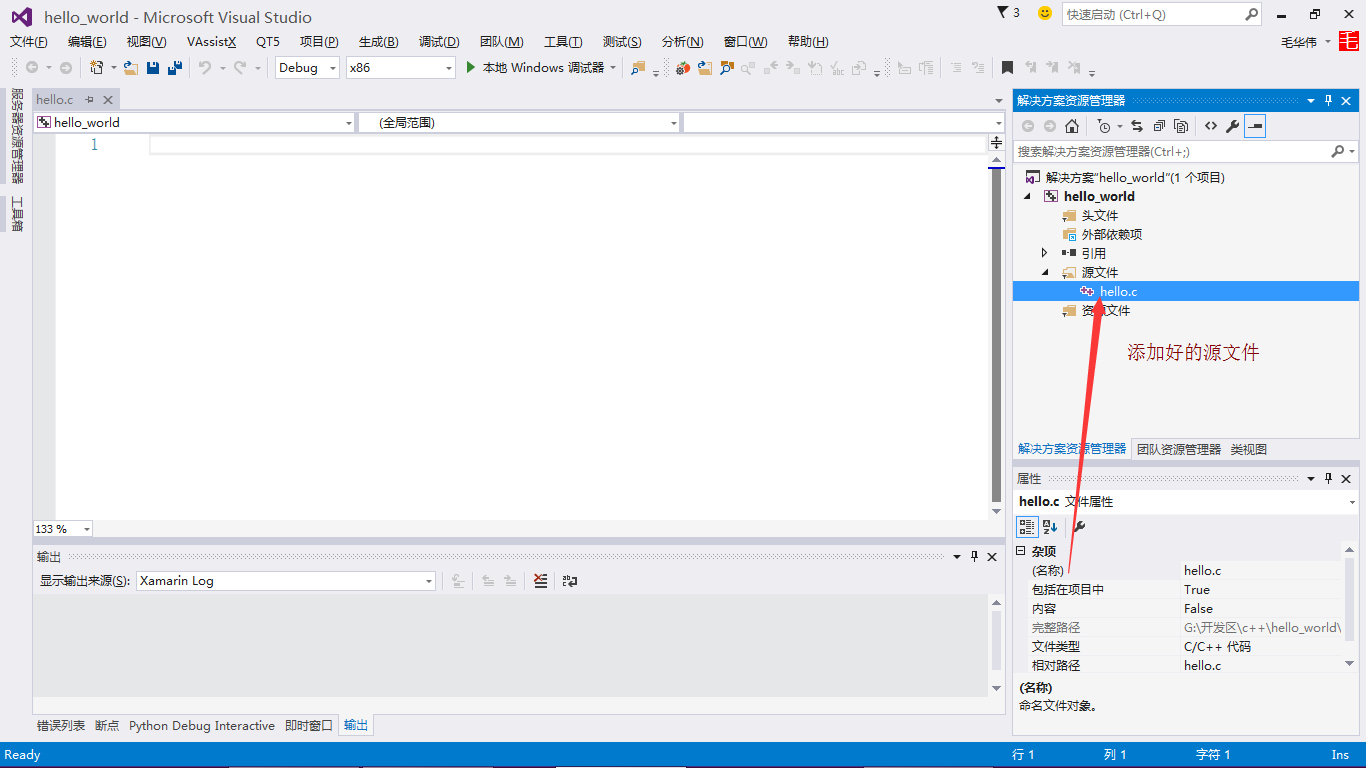
Task: Open the 文件(F) menu
Action: (29, 41)
